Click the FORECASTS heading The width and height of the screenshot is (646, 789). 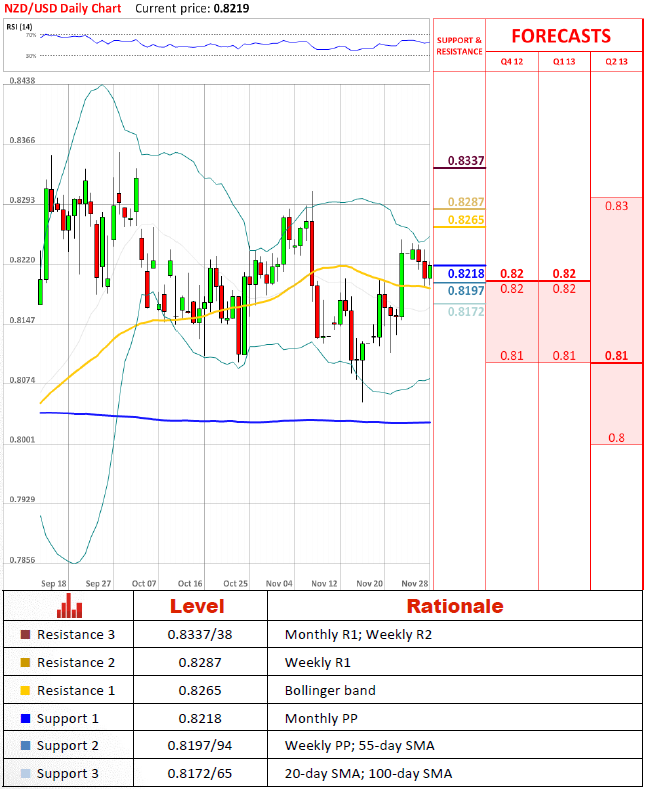561,36
